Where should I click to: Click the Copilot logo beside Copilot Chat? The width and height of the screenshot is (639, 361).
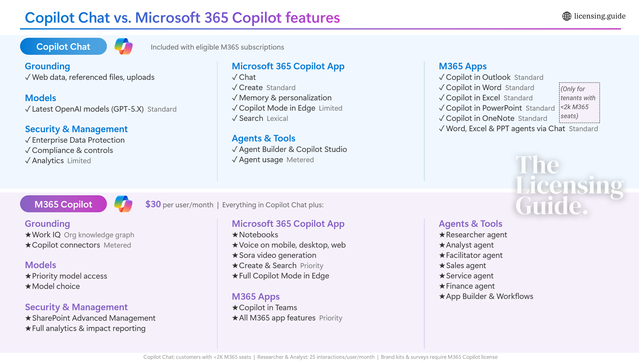coord(123,46)
